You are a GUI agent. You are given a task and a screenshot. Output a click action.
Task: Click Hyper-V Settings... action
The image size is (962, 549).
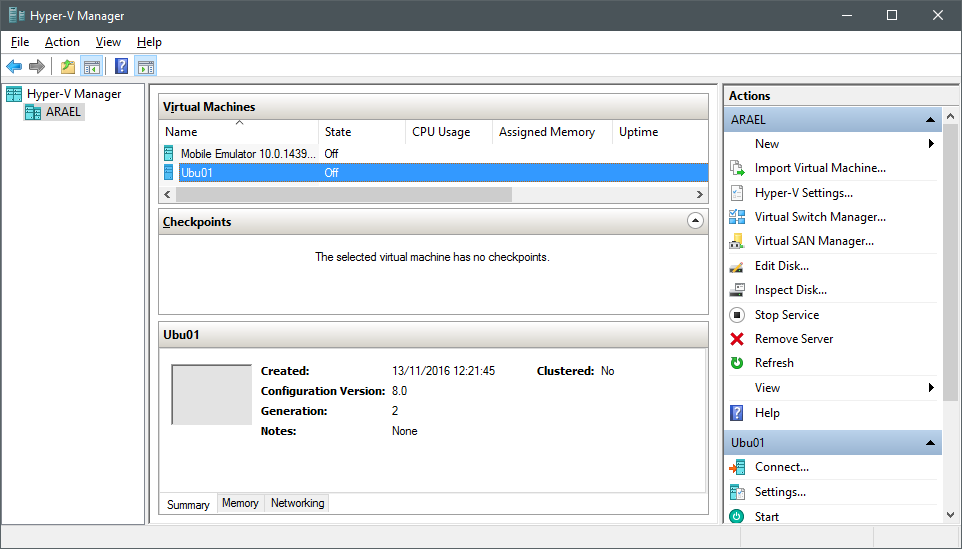(804, 193)
